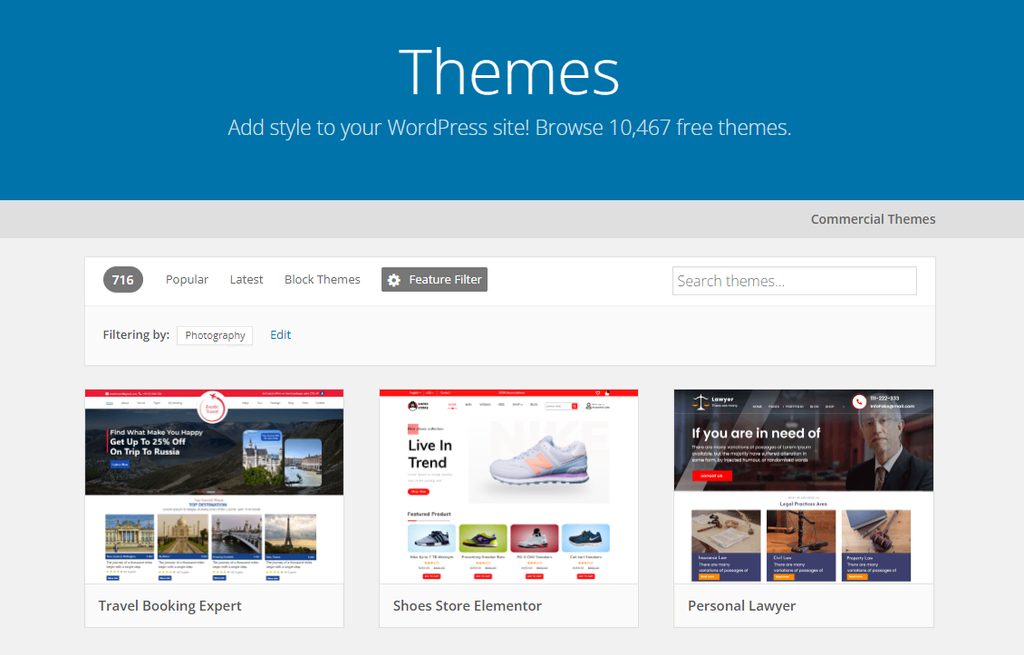Screen dimensions: 1024x655
Task: Click the 'Filtering by:' label
Action: tap(136, 335)
